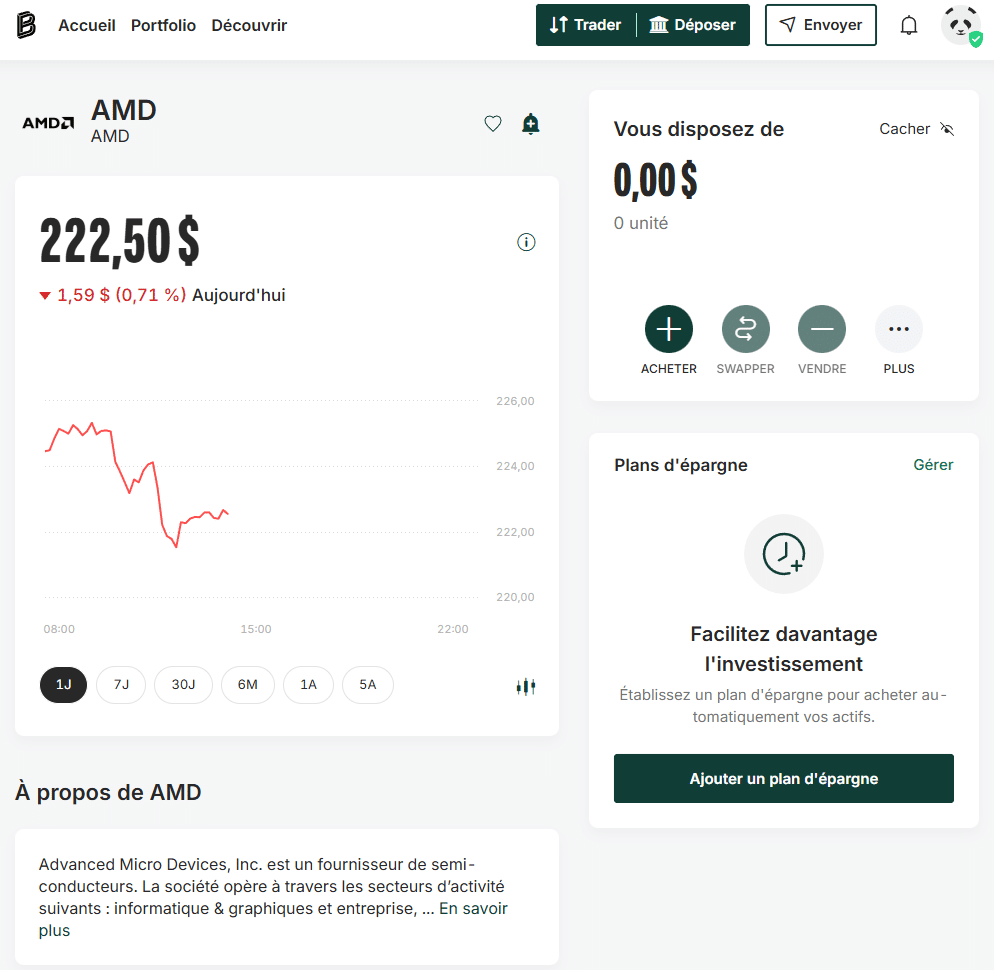Click the Swapper icon
The image size is (994, 970).
pos(746,329)
